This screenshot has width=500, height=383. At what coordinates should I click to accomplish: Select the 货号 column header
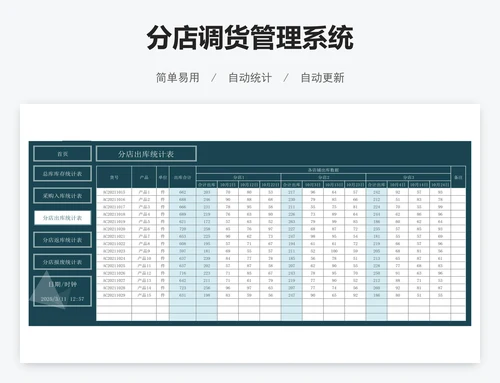coord(114,177)
